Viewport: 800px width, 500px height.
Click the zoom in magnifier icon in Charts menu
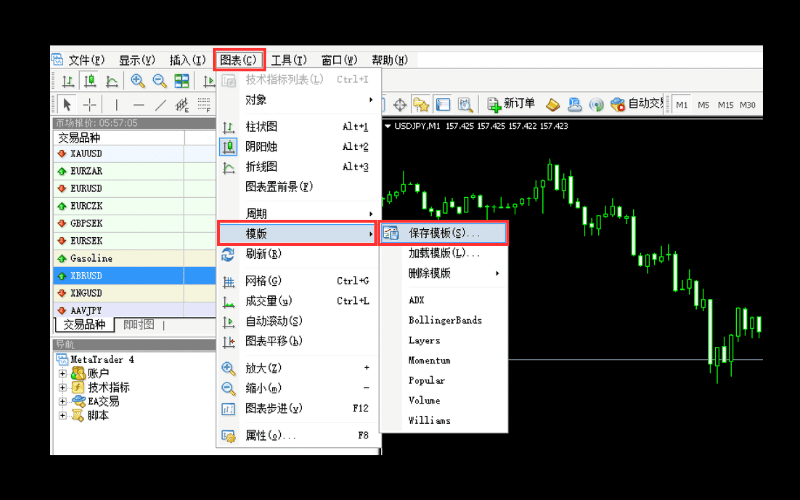[229, 368]
